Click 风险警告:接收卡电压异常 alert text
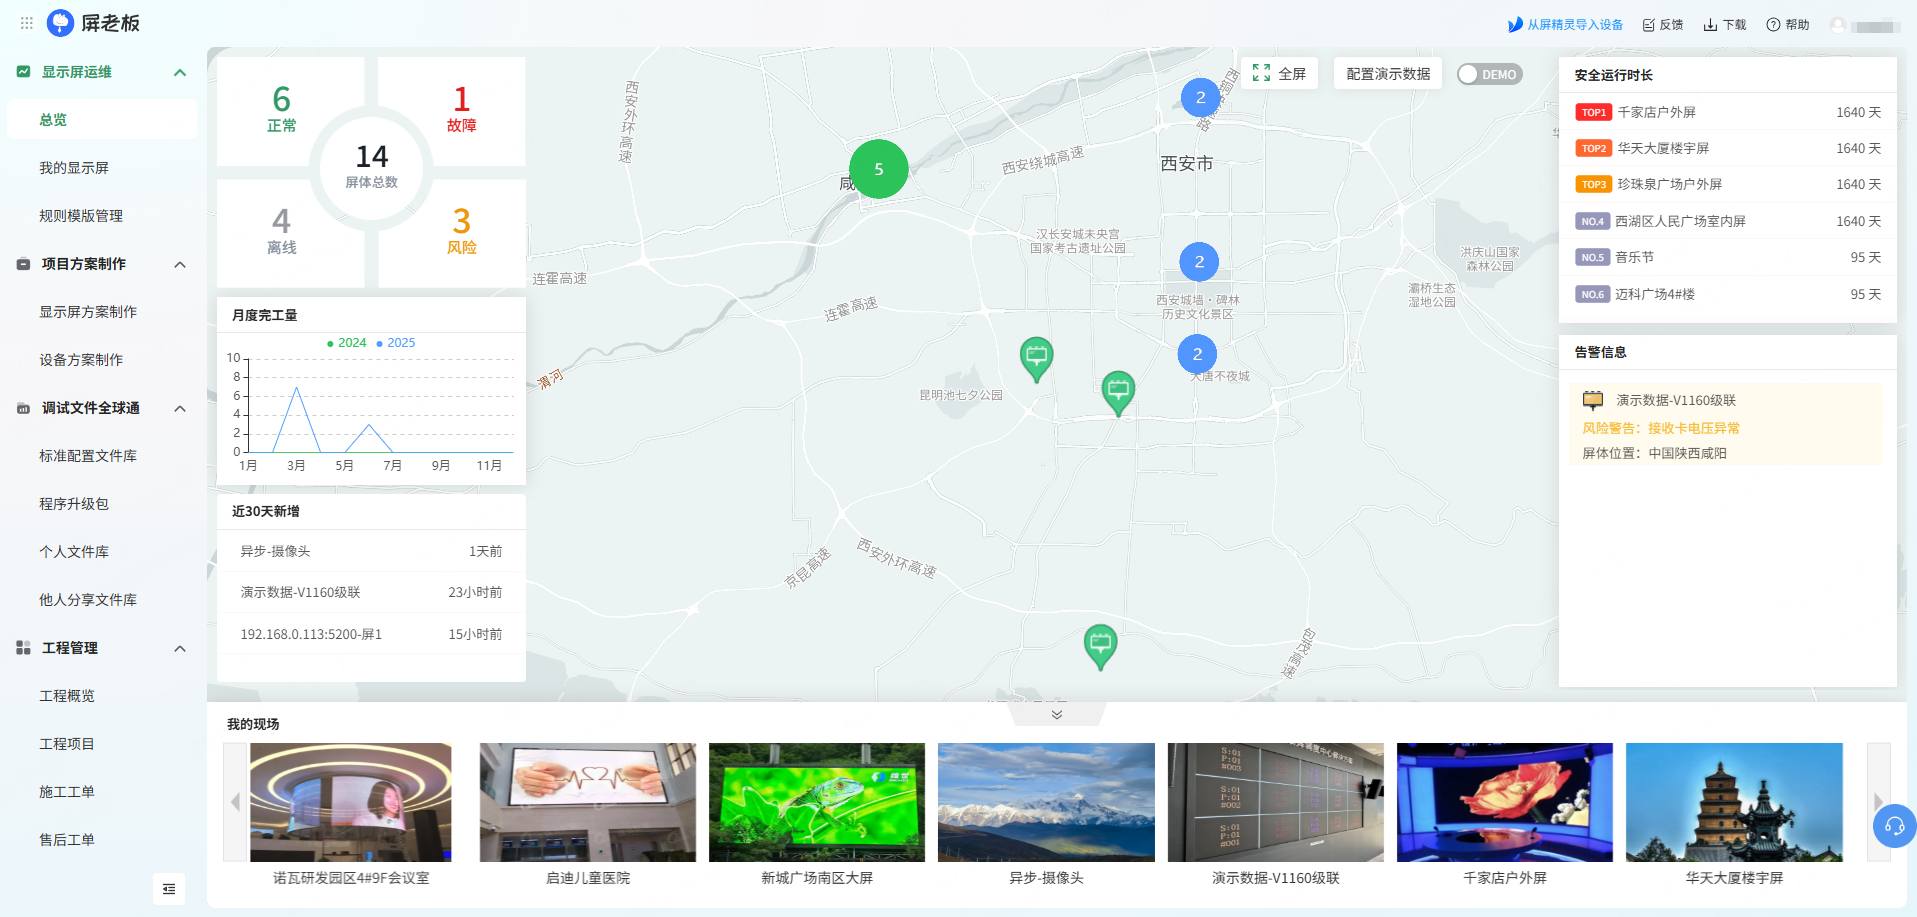The image size is (1917, 917). 1661,428
